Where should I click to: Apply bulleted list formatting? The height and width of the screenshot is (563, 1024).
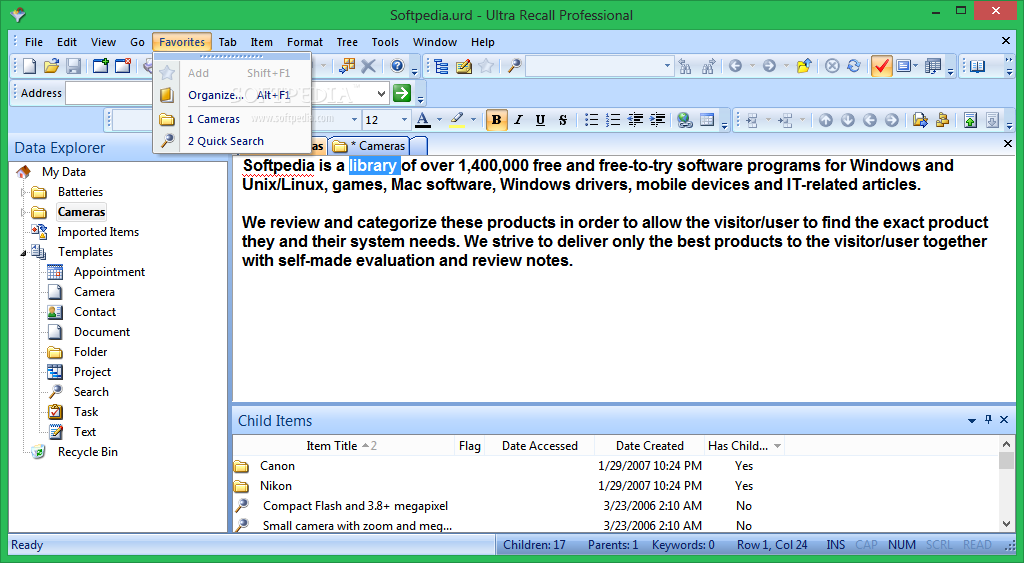(x=591, y=120)
